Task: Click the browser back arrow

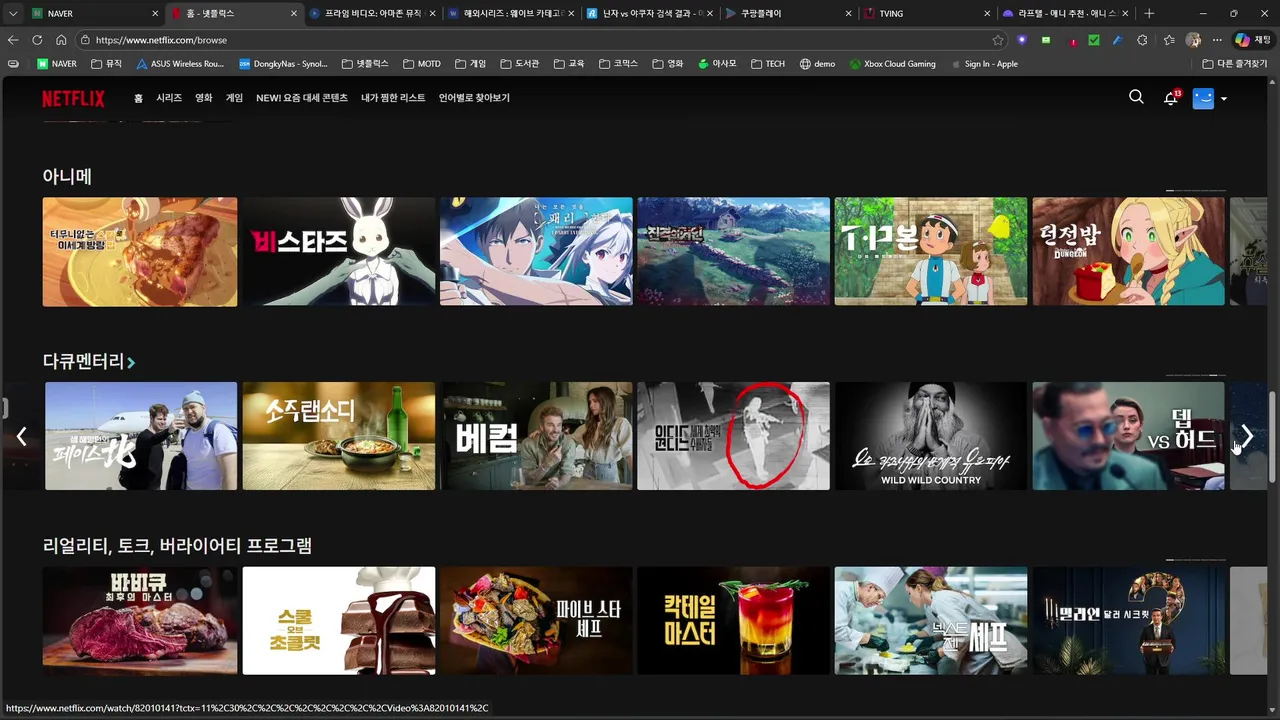Action: [13, 40]
